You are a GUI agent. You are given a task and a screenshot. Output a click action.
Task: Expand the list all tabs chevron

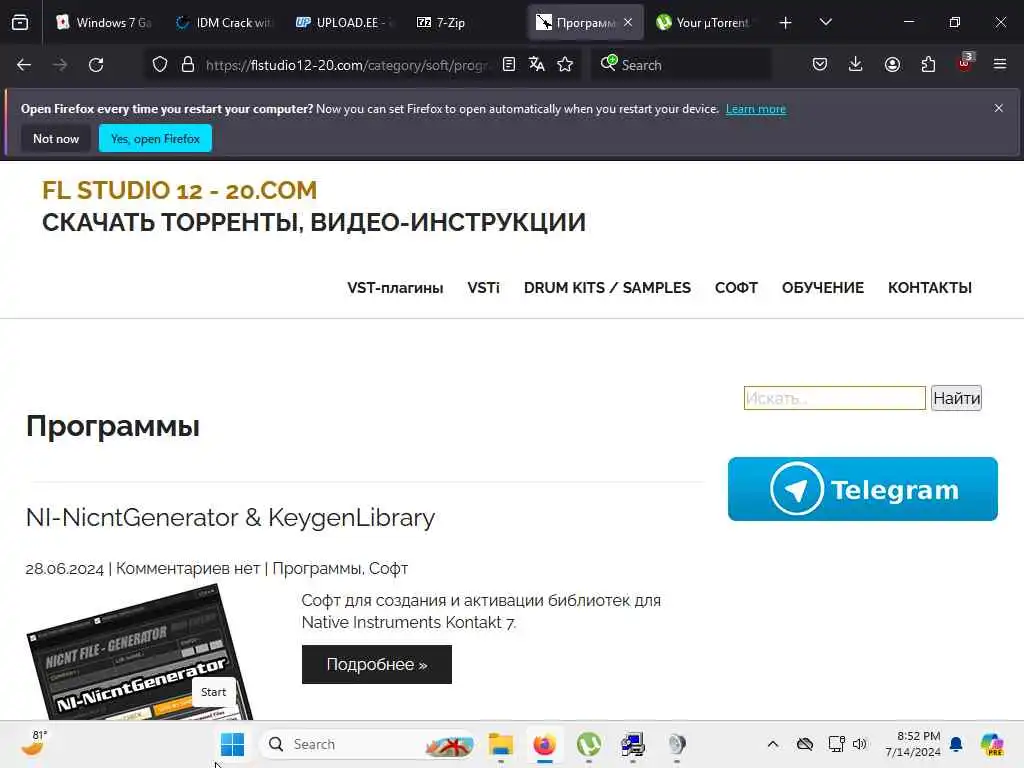point(825,23)
